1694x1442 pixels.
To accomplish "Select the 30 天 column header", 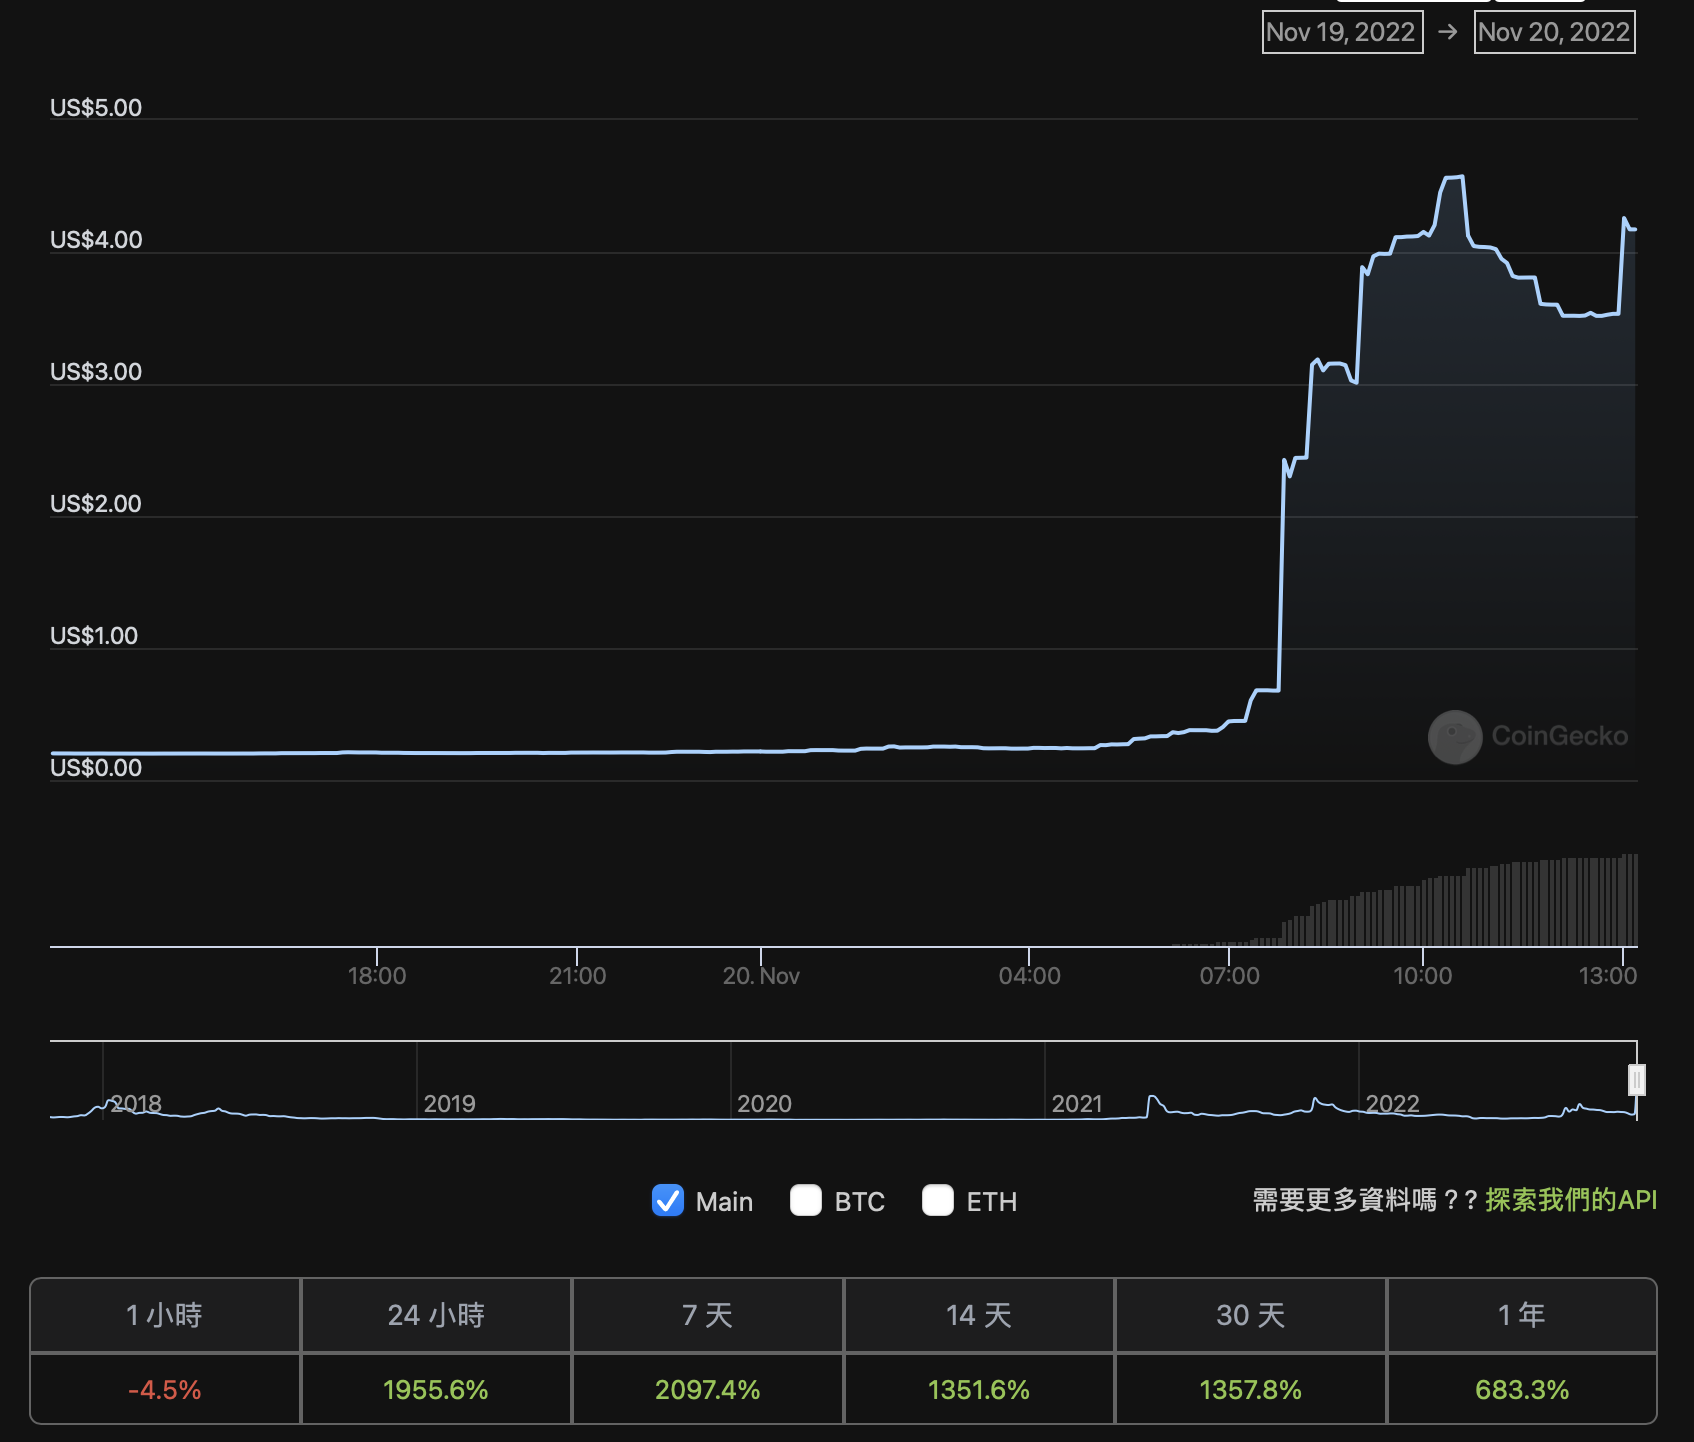I will (1250, 1316).
